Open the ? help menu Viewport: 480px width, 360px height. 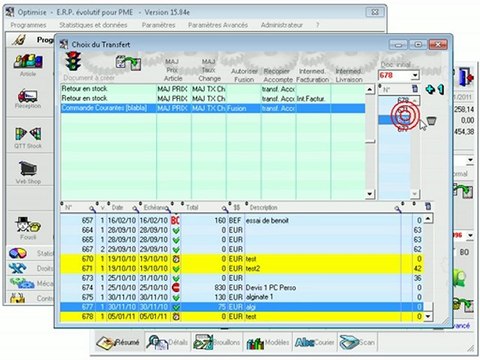[318, 25]
